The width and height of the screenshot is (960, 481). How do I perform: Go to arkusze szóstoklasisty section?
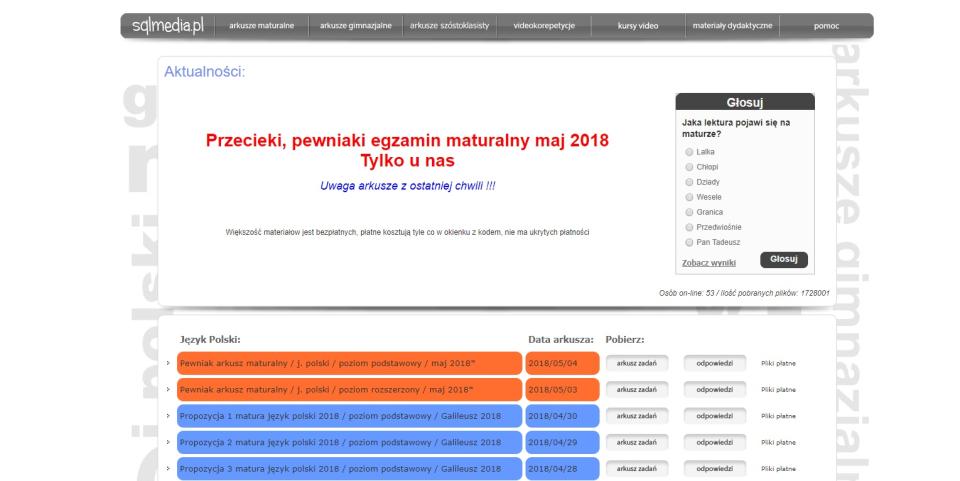450,25
